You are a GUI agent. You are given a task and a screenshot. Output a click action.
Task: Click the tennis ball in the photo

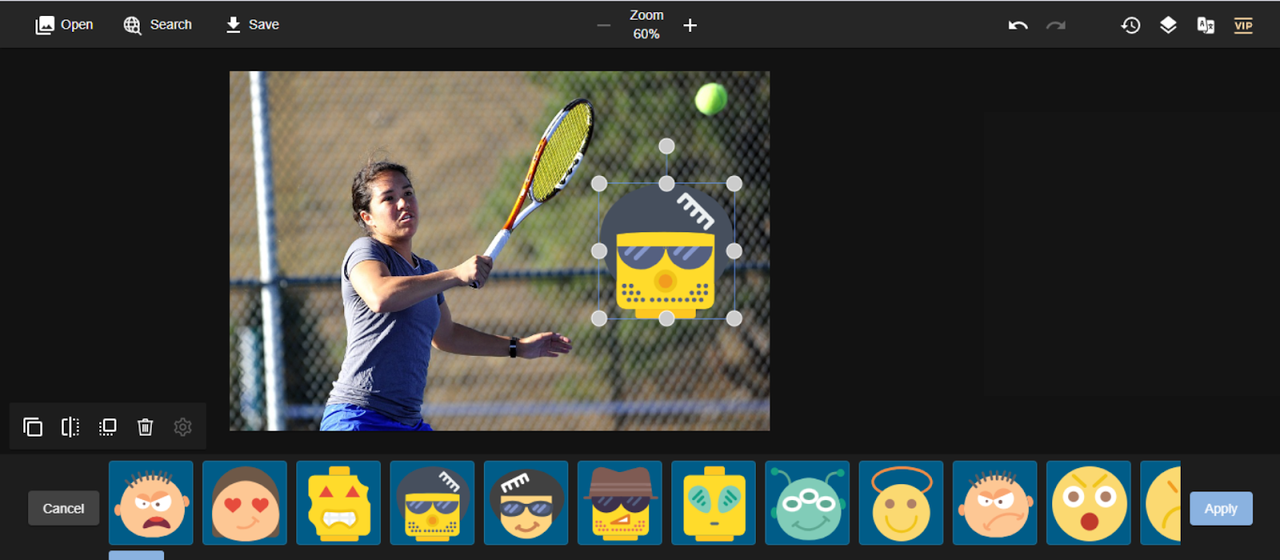(x=711, y=98)
